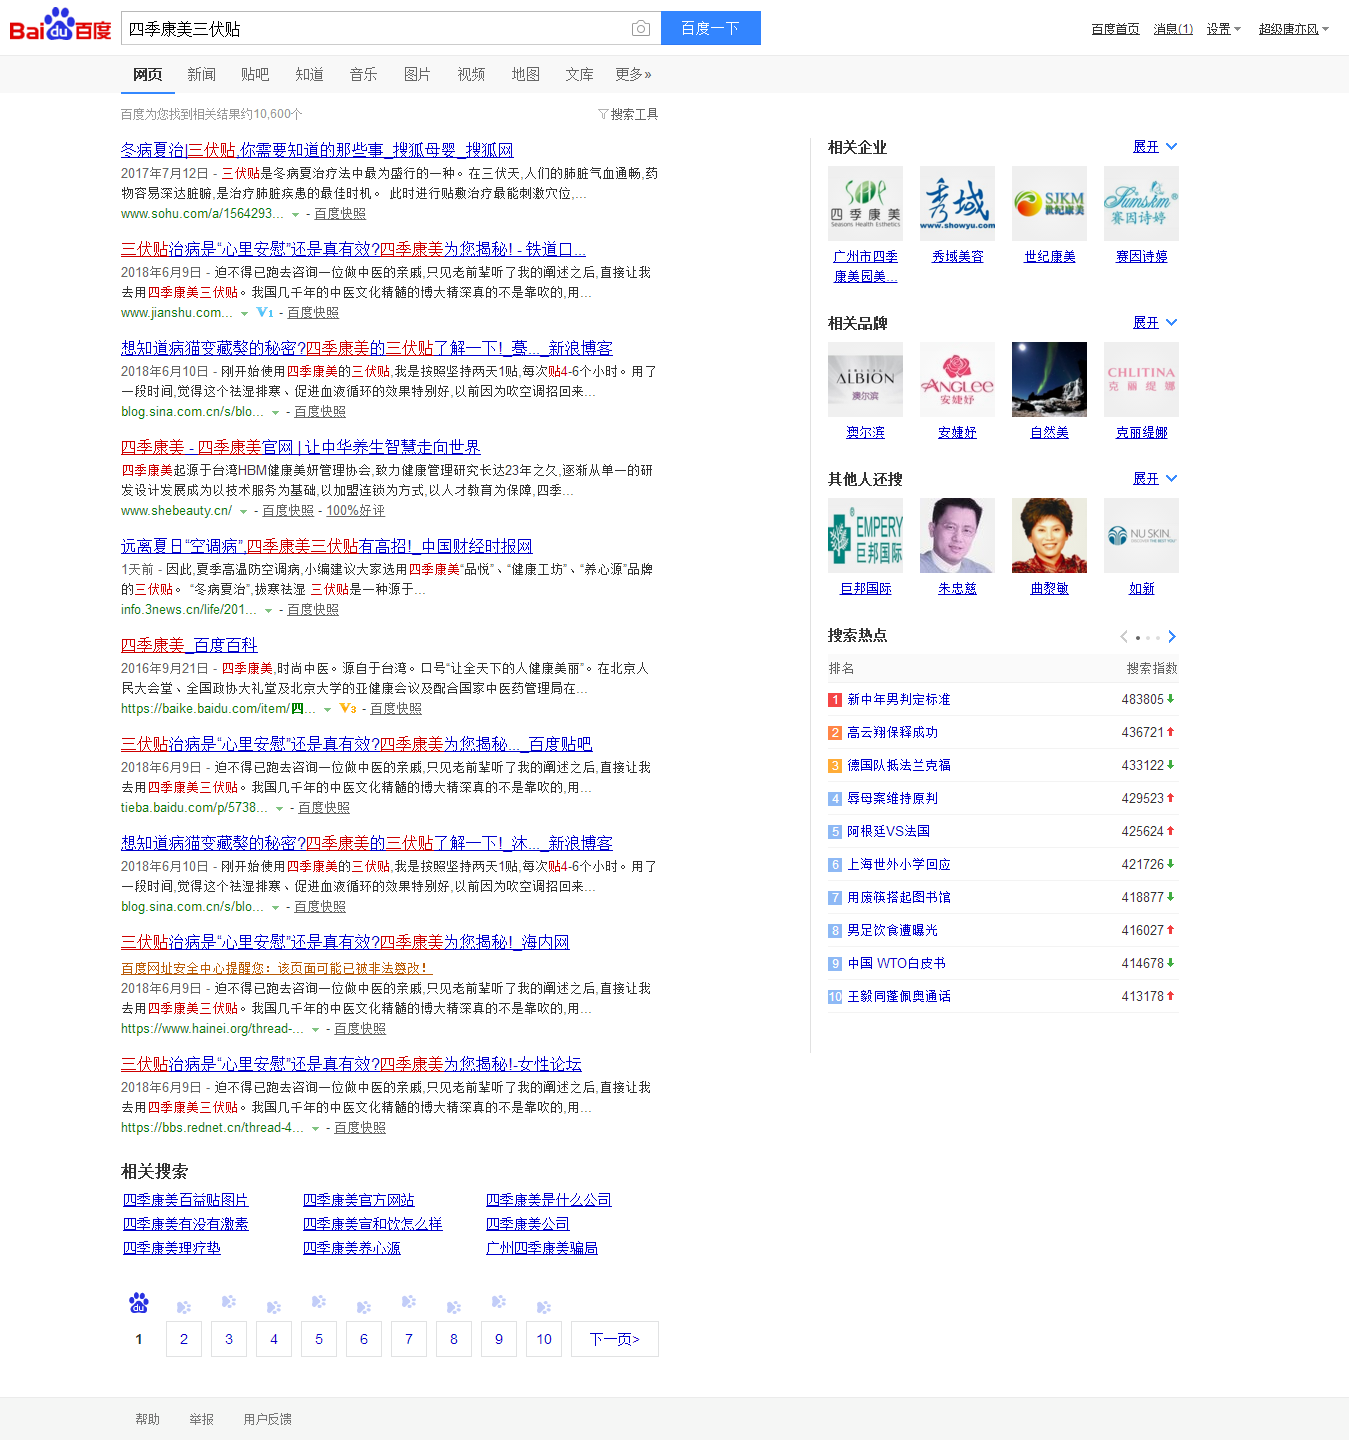The width and height of the screenshot is (1349, 1440).
Task: Open Empery 巨邦国际 logo thumbnail
Action: 865,536
